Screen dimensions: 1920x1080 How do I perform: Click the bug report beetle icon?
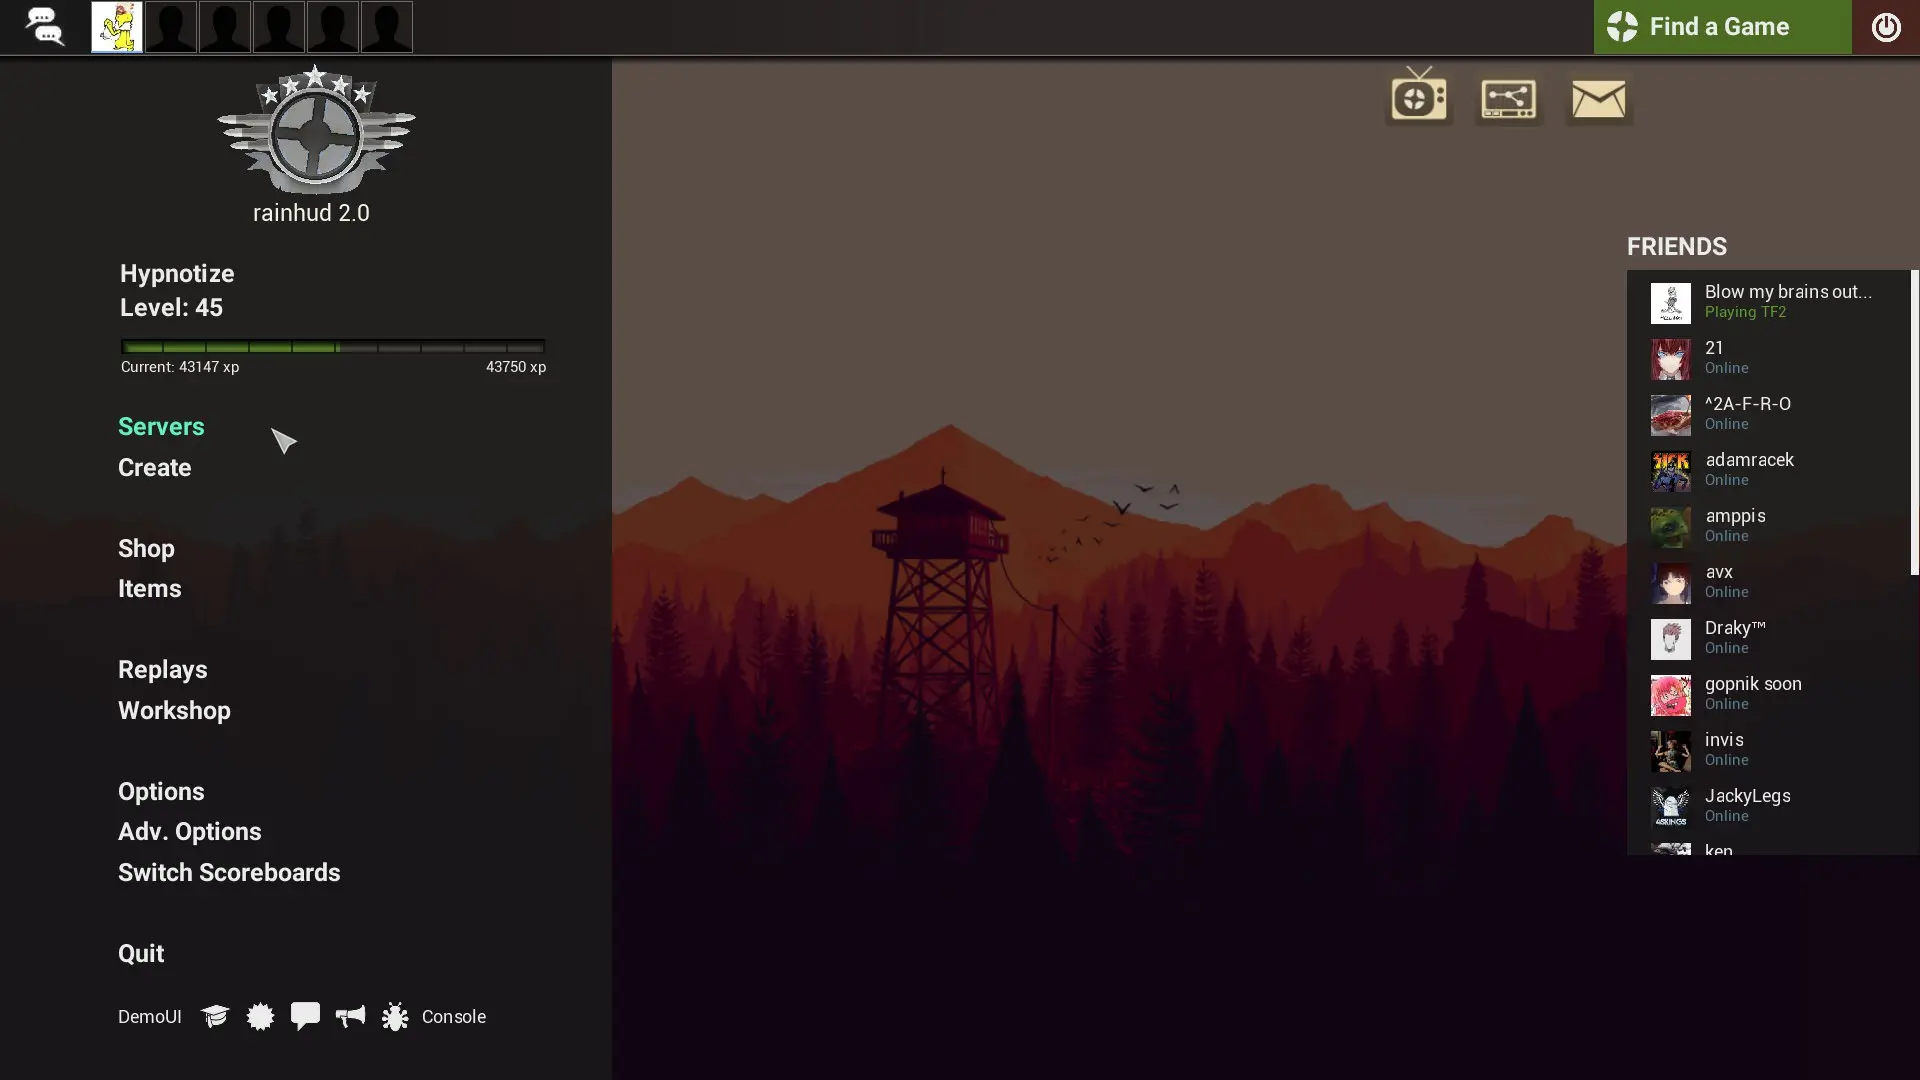tap(395, 1016)
